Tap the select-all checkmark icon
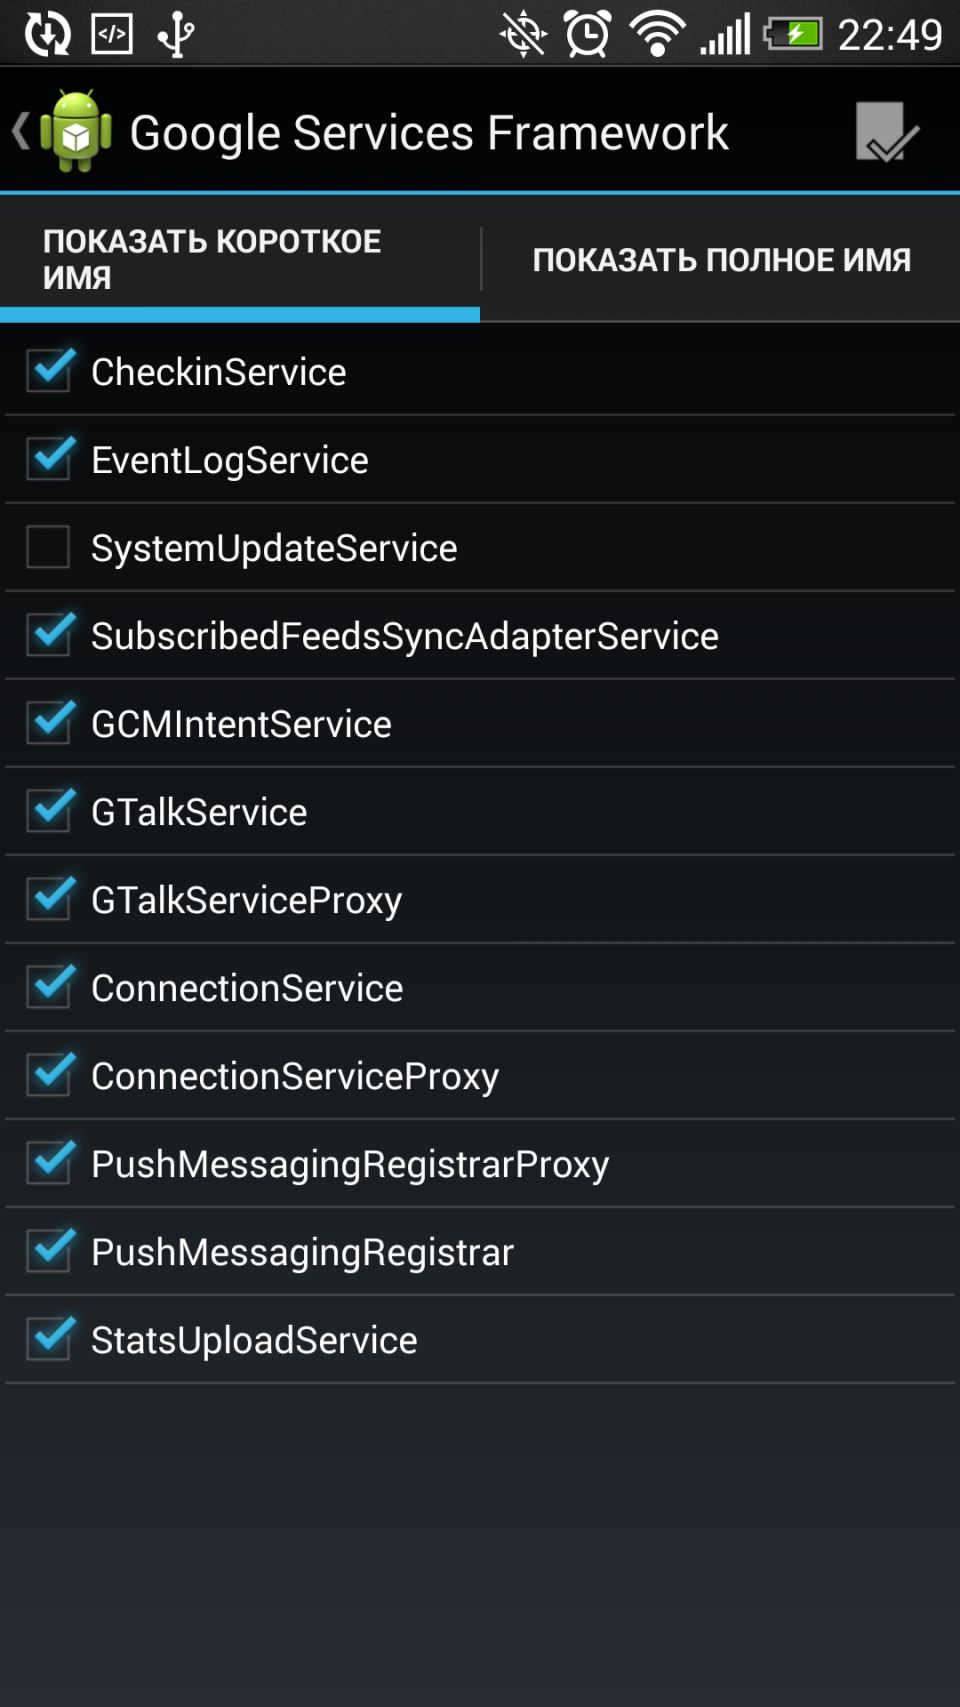960x1707 pixels. point(885,132)
